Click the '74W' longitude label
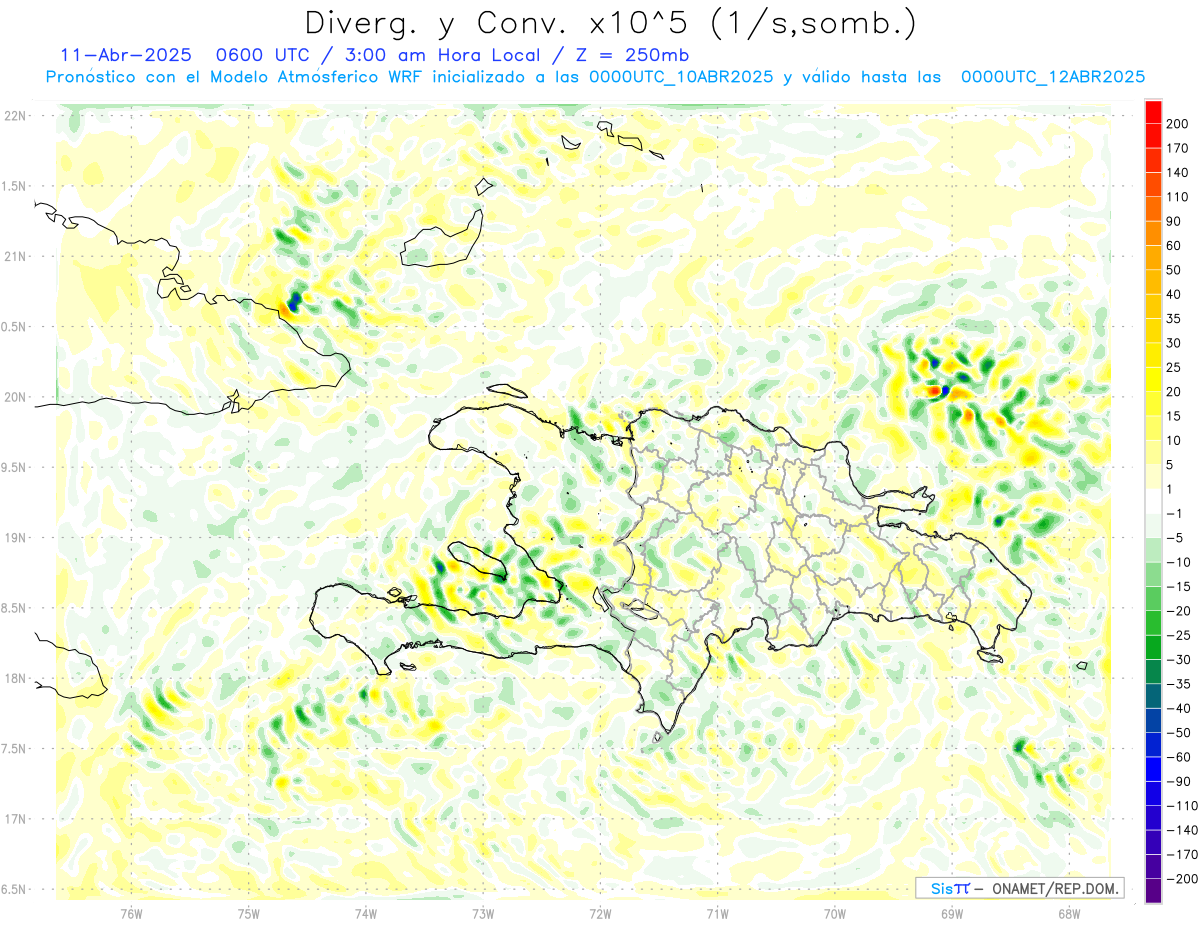 pyautogui.click(x=366, y=912)
